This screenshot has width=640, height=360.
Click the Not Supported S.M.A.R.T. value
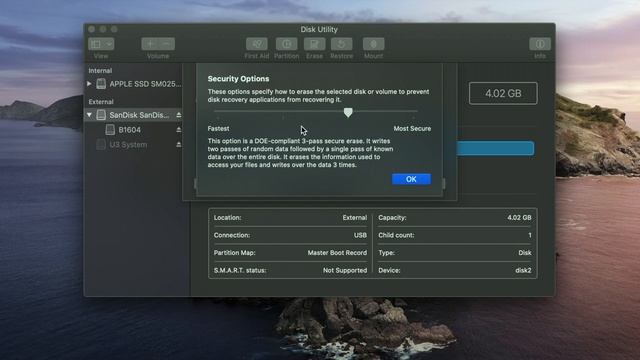tap(345, 270)
